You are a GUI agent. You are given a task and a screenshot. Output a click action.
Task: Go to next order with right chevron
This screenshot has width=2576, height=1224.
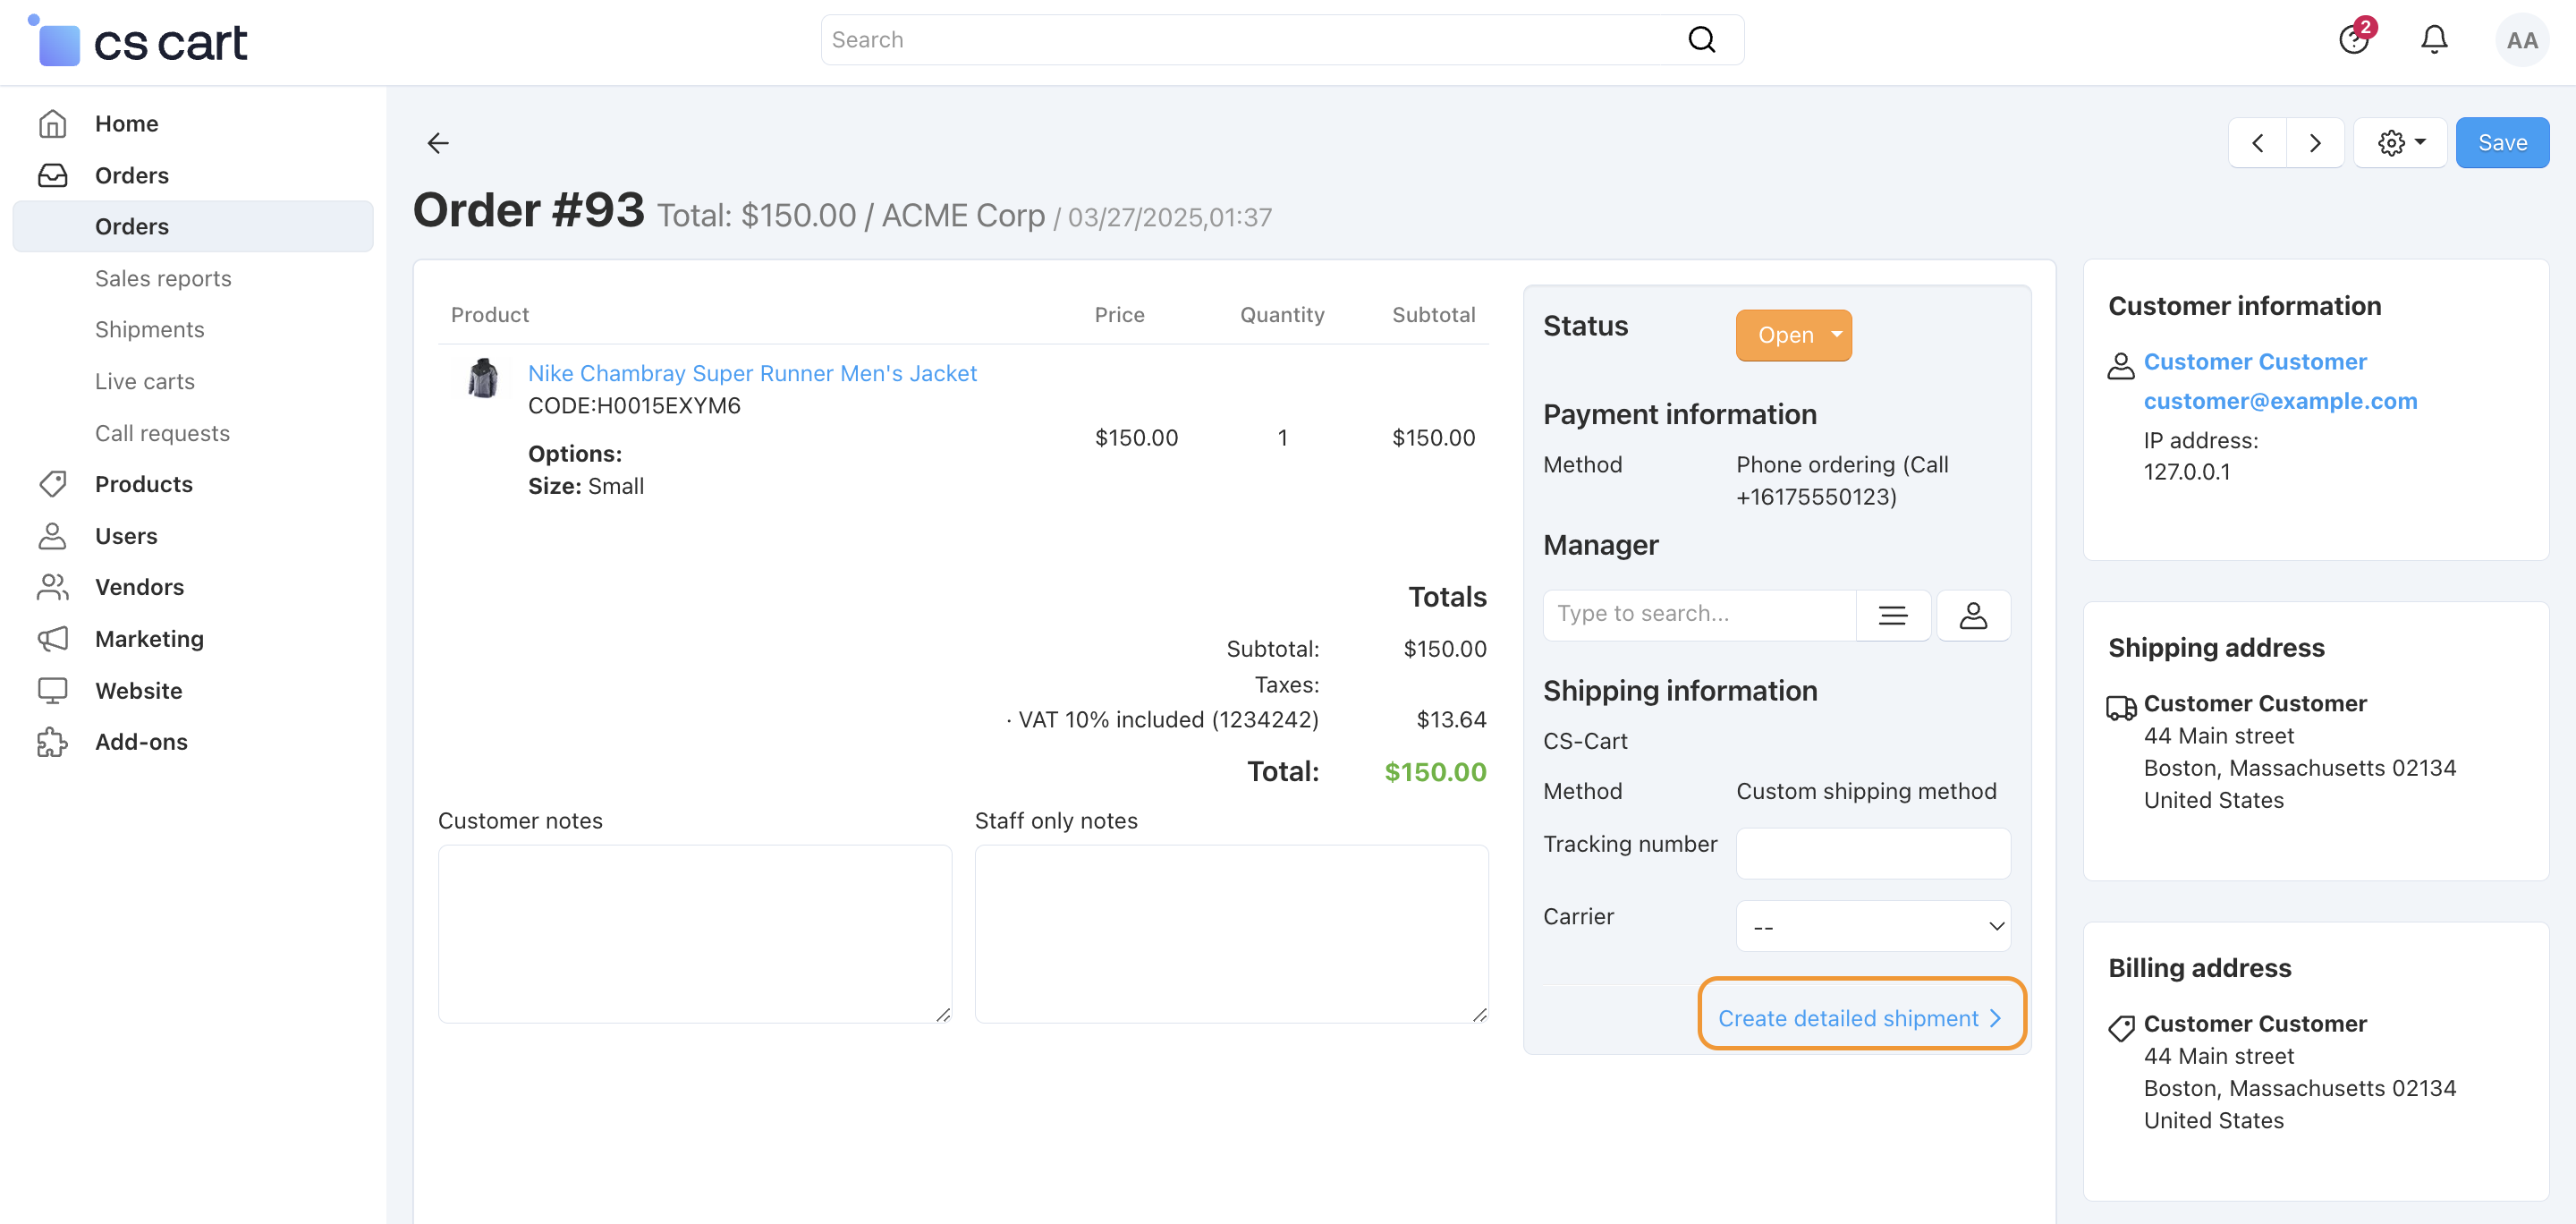click(x=2315, y=143)
